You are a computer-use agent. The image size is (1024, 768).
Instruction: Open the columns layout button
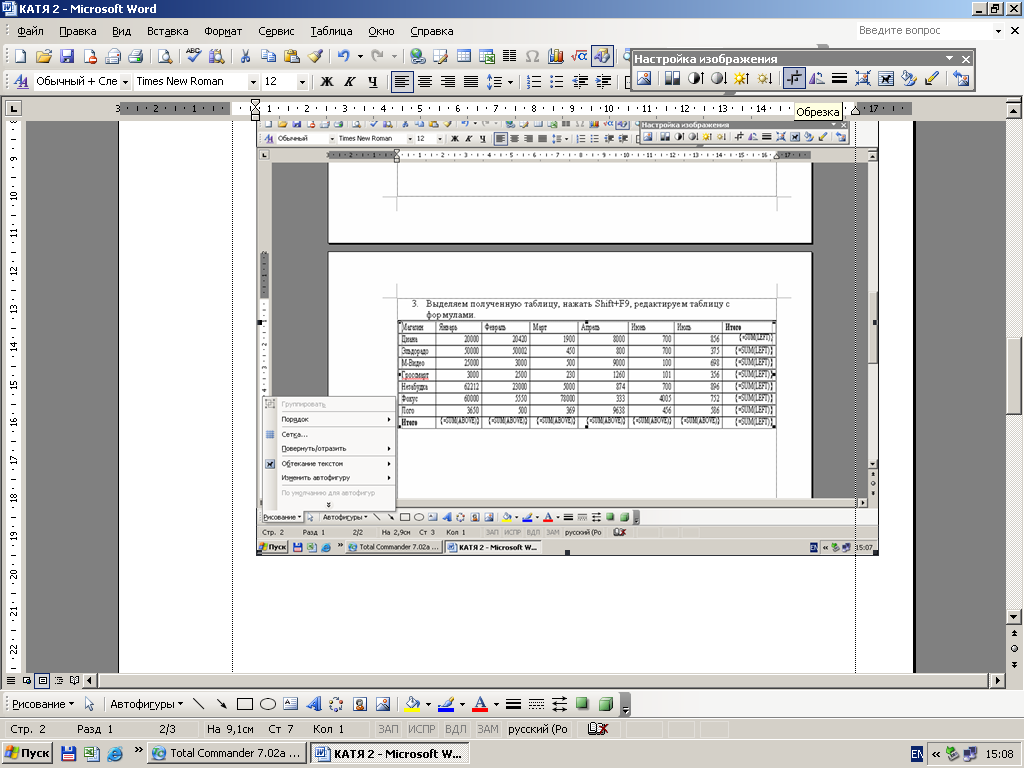(509, 57)
